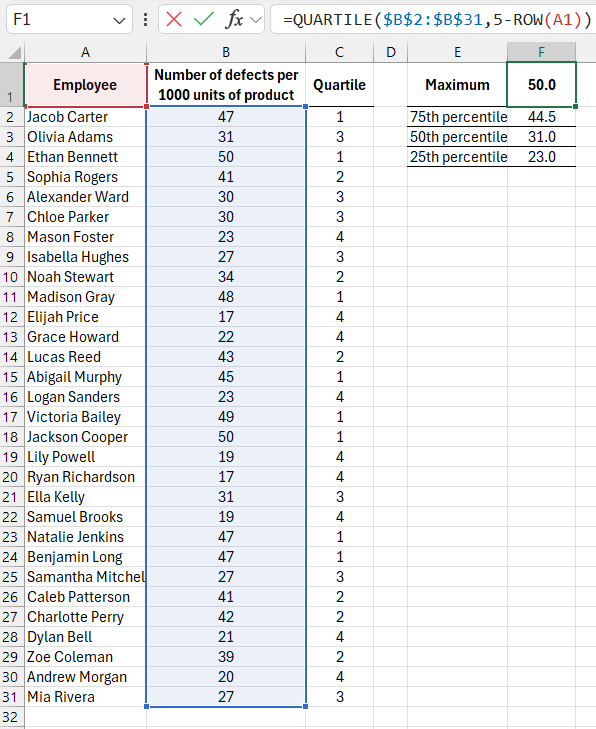The height and width of the screenshot is (729, 596).
Task: Select the Benjamin Long cell
Action: pos(85,557)
